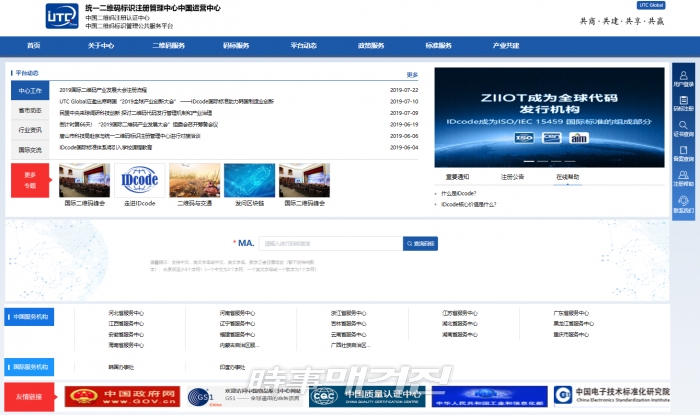Open 什么是IDcode? help link
Viewport: 700px width, 415px height.
[459, 194]
